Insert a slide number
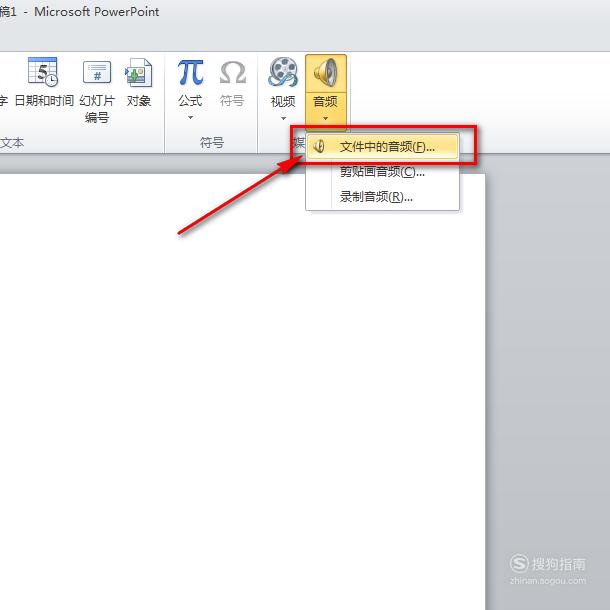Screen dimensions: 610x610 [x=97, y=92]
